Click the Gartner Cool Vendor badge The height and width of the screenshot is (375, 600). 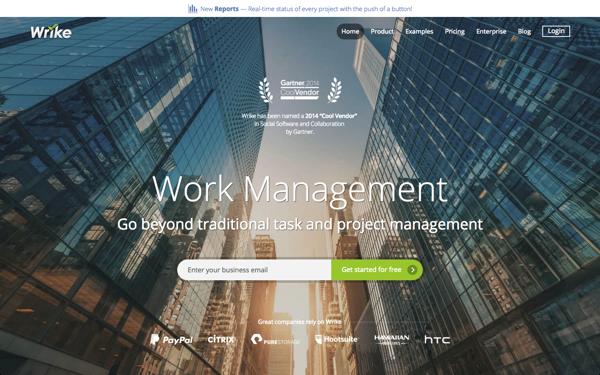[x=300, y=90]
